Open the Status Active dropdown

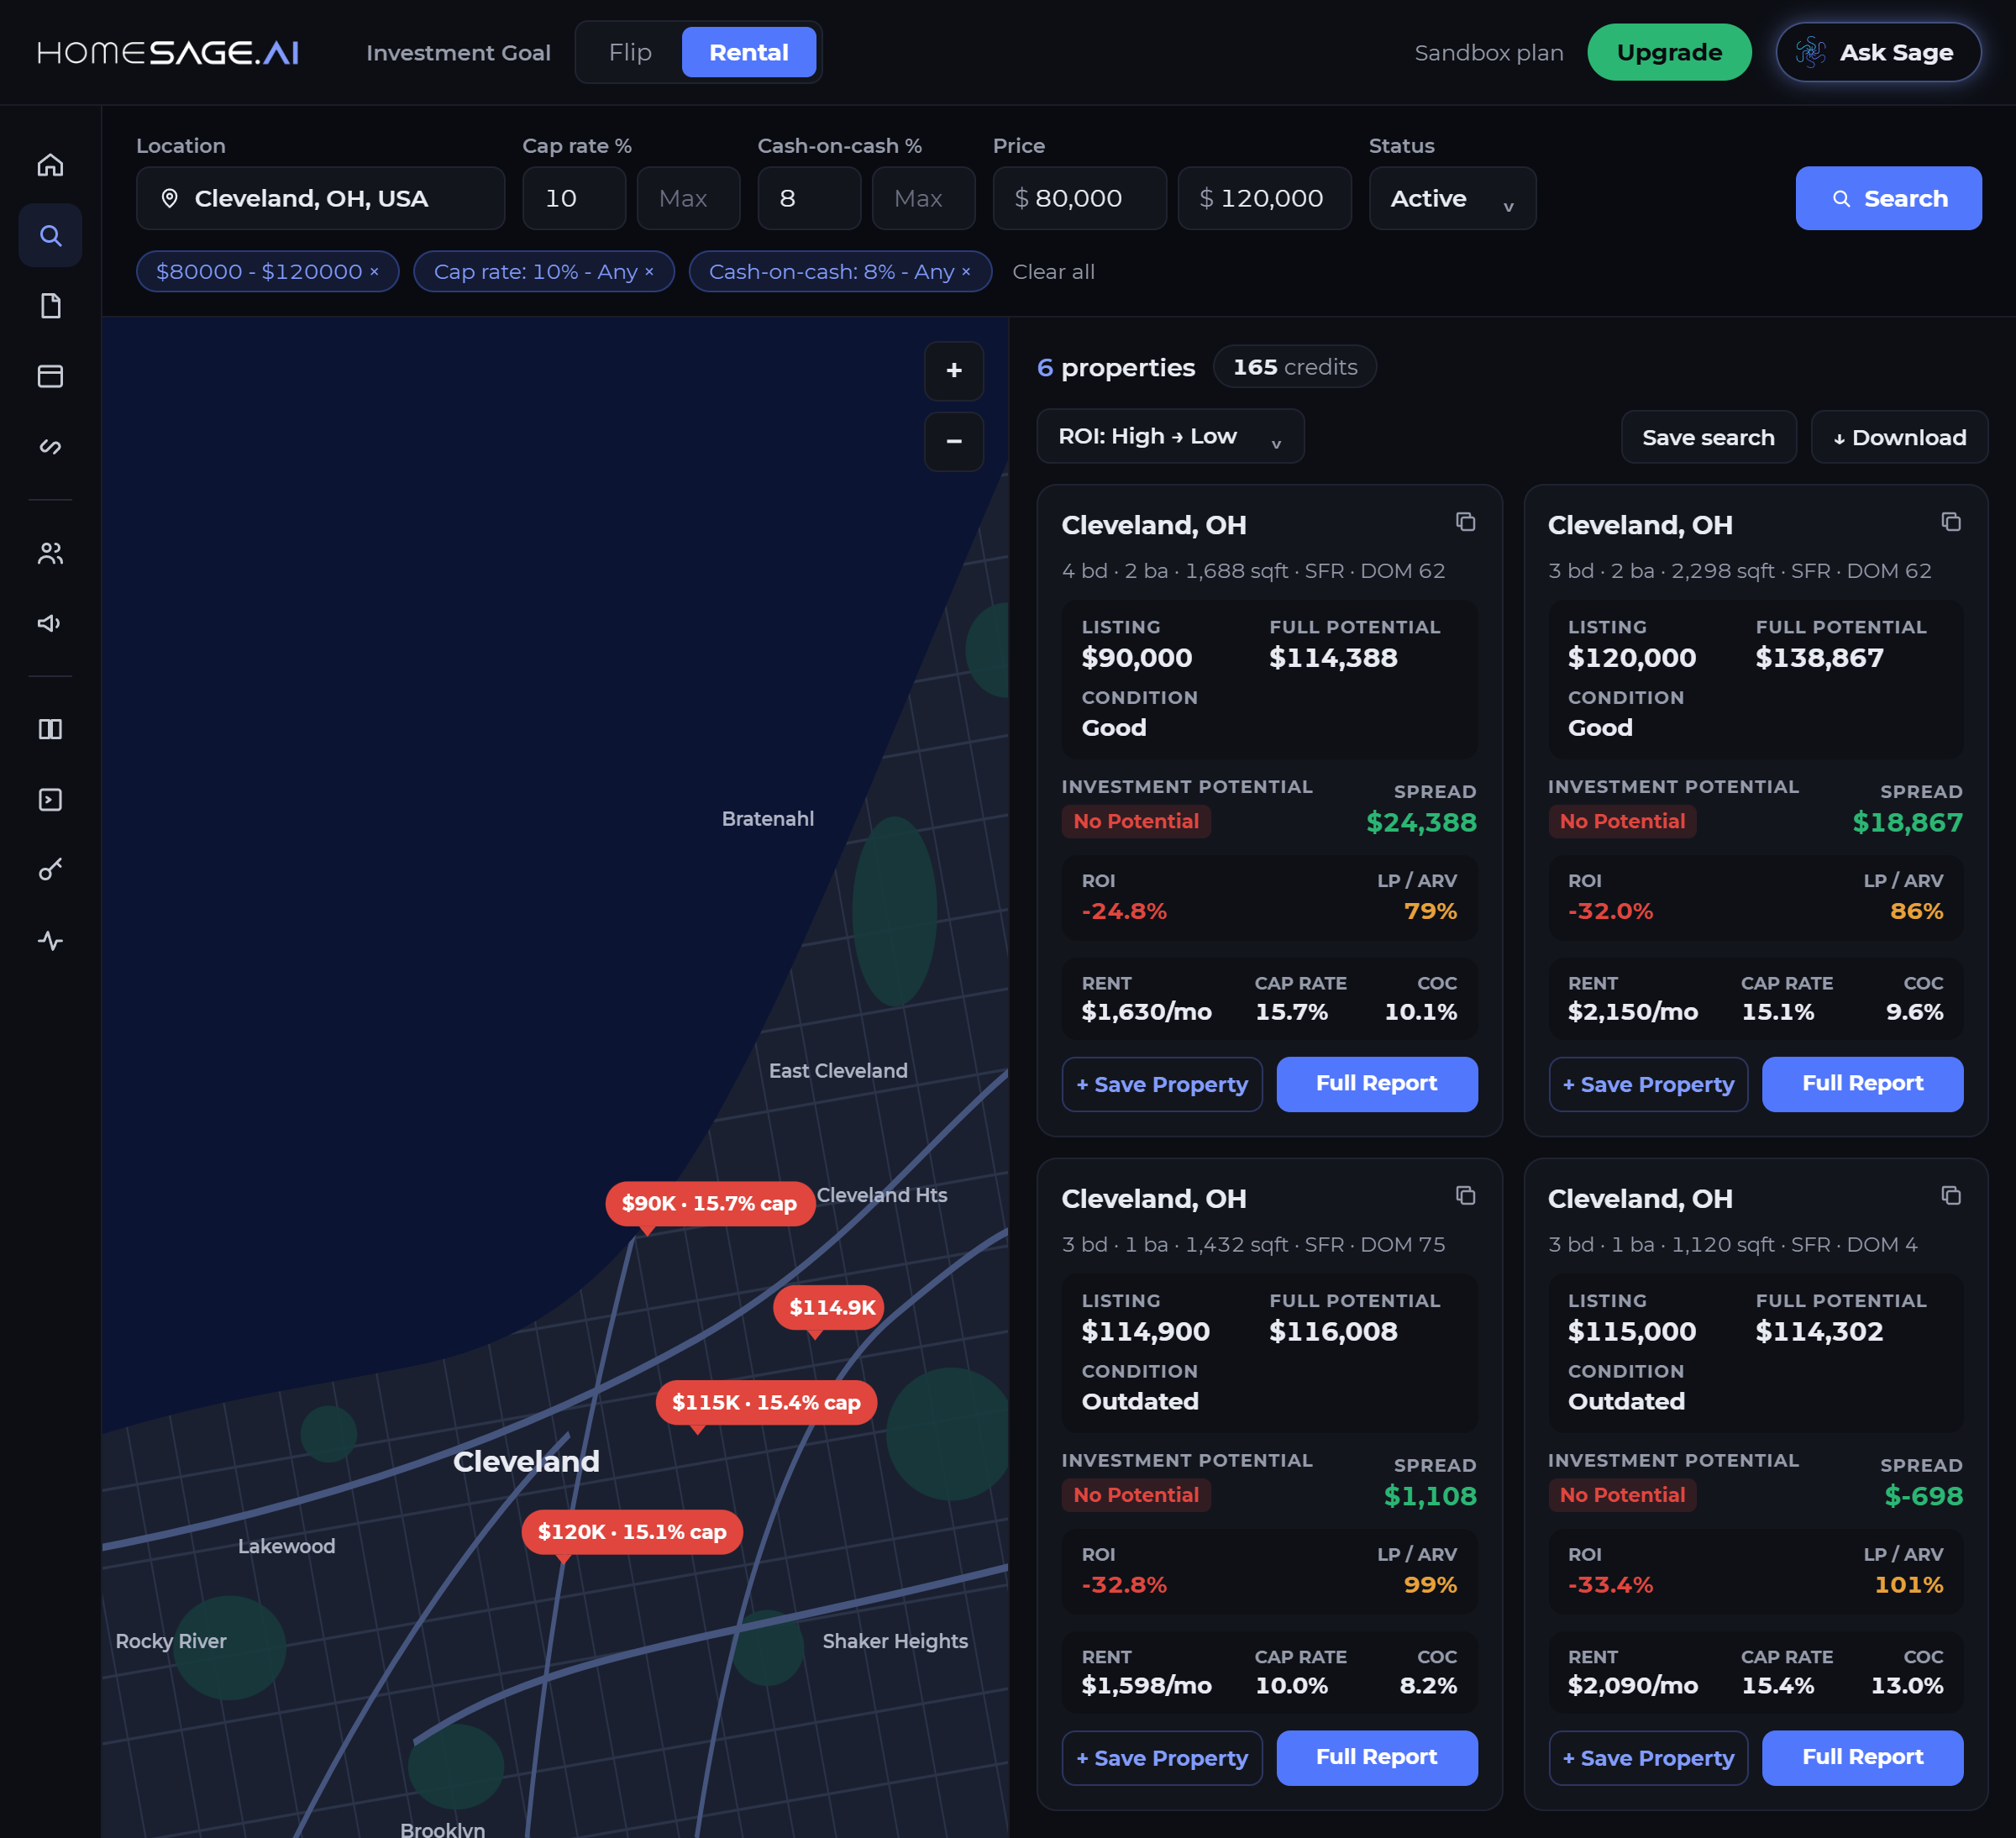point(1452,198)
